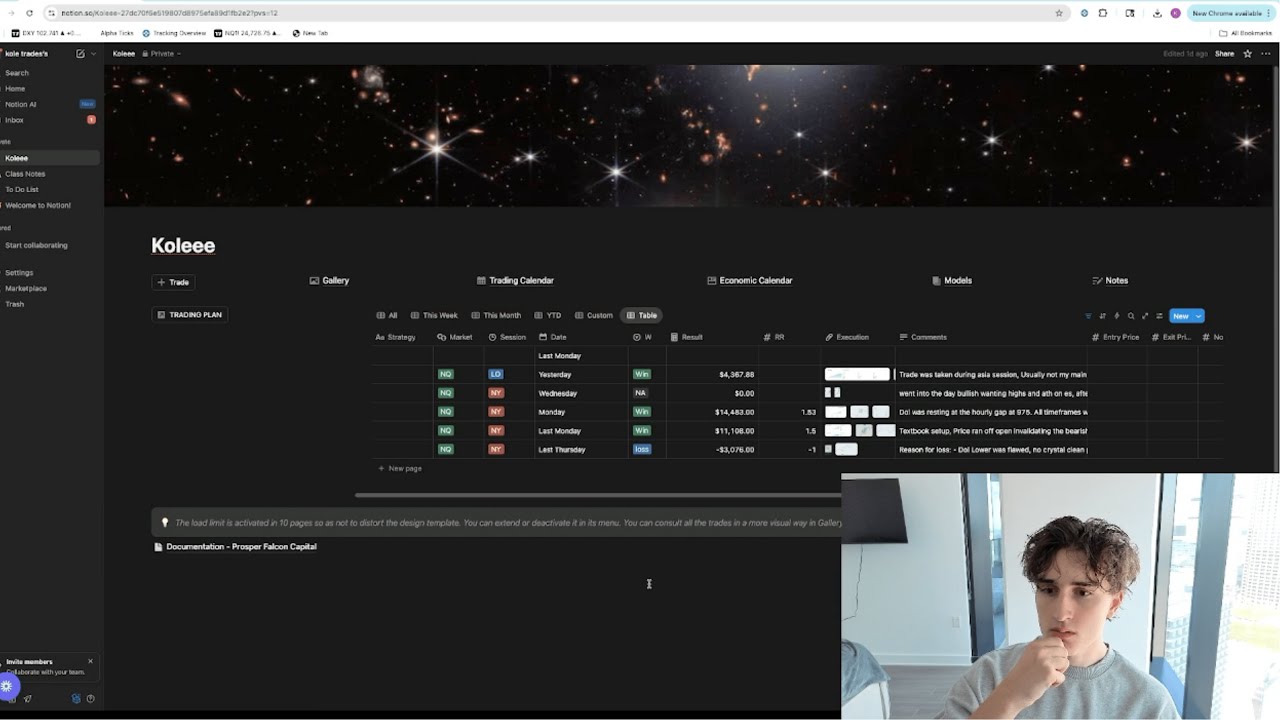Click the blue New button
This screenshot has width=1280, height=720.
coord(1181,316)
